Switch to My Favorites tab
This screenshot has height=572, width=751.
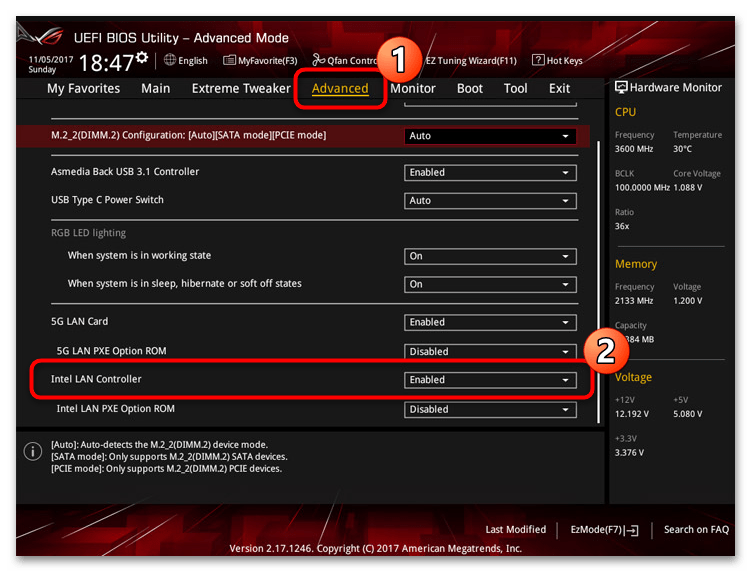pyautogui.click(x=83, y=89)
